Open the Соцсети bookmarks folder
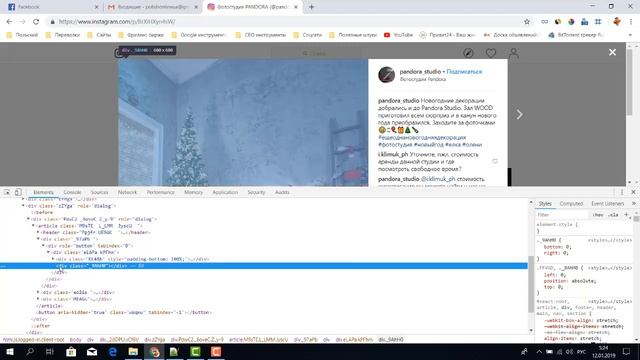This screenshot has height=360, width=640. tap(308, 35)
